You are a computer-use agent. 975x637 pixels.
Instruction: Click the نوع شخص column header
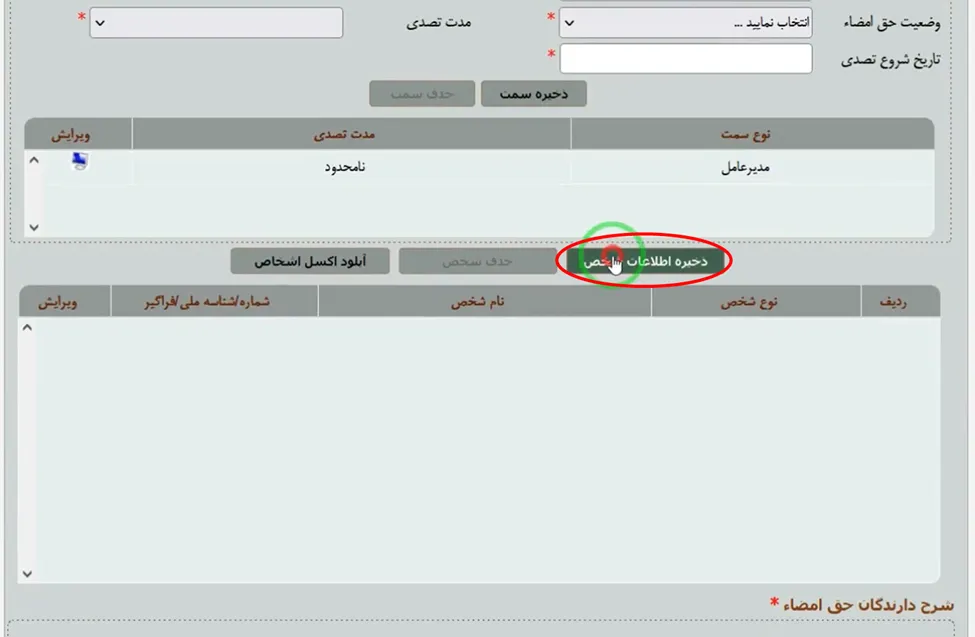point(756,302)
